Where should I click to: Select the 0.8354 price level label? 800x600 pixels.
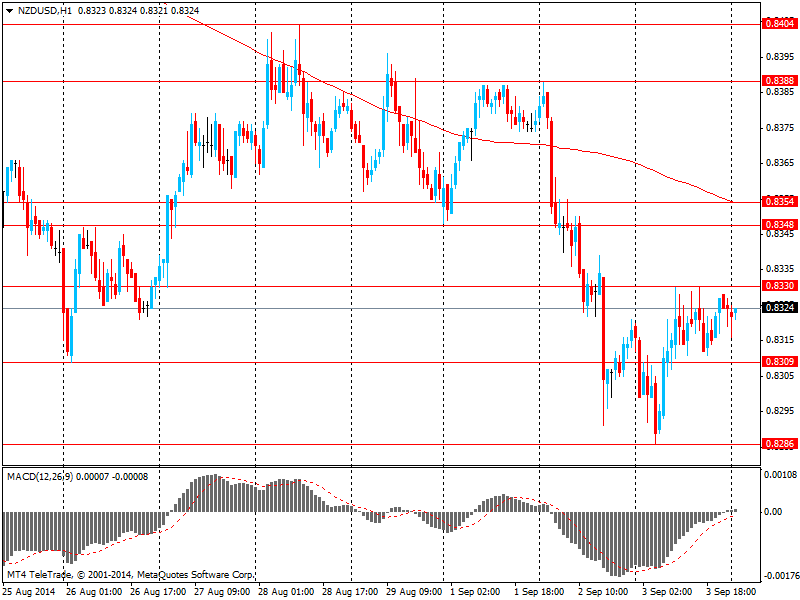tap(780, 202)
